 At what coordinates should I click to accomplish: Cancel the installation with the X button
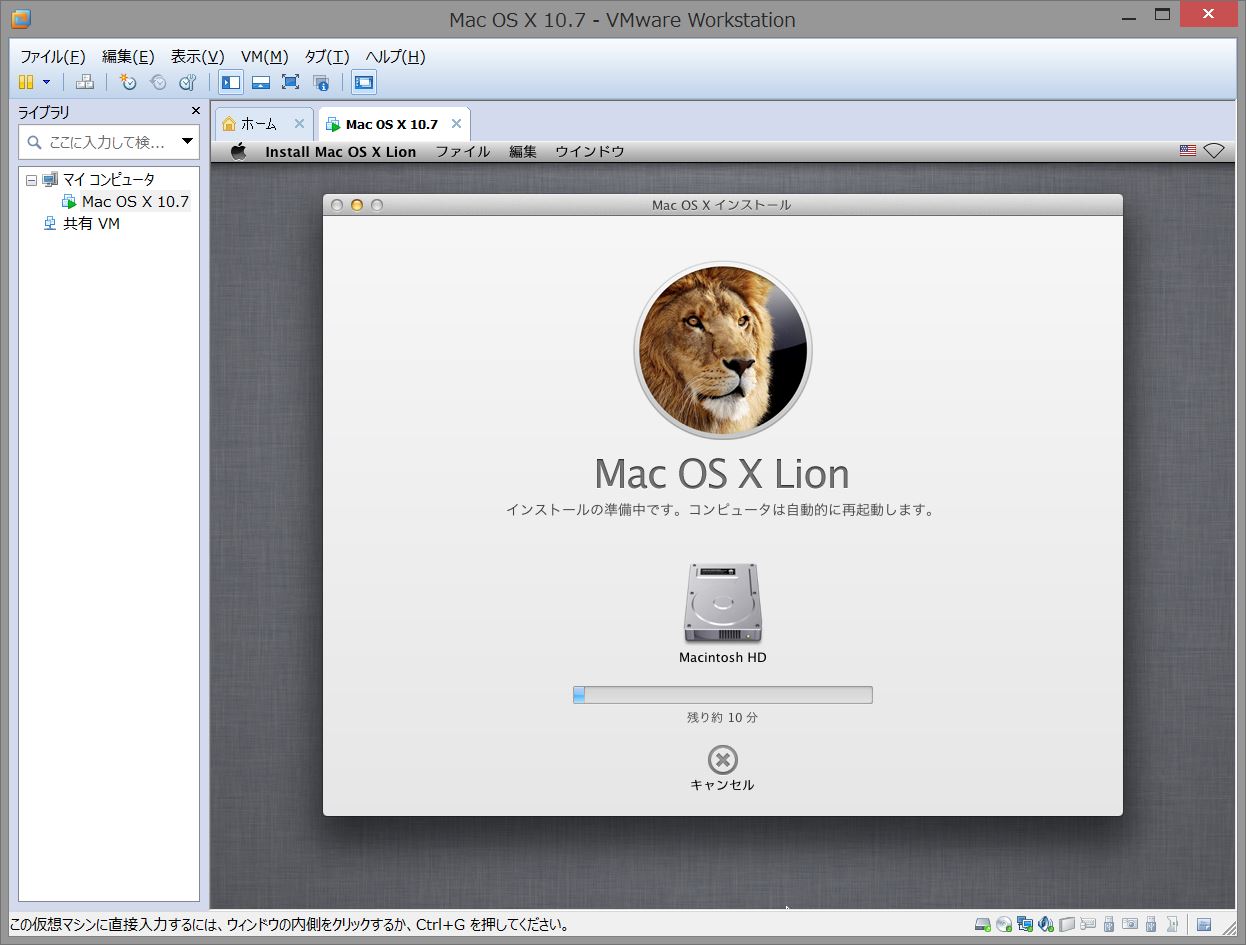pos(723,760)
